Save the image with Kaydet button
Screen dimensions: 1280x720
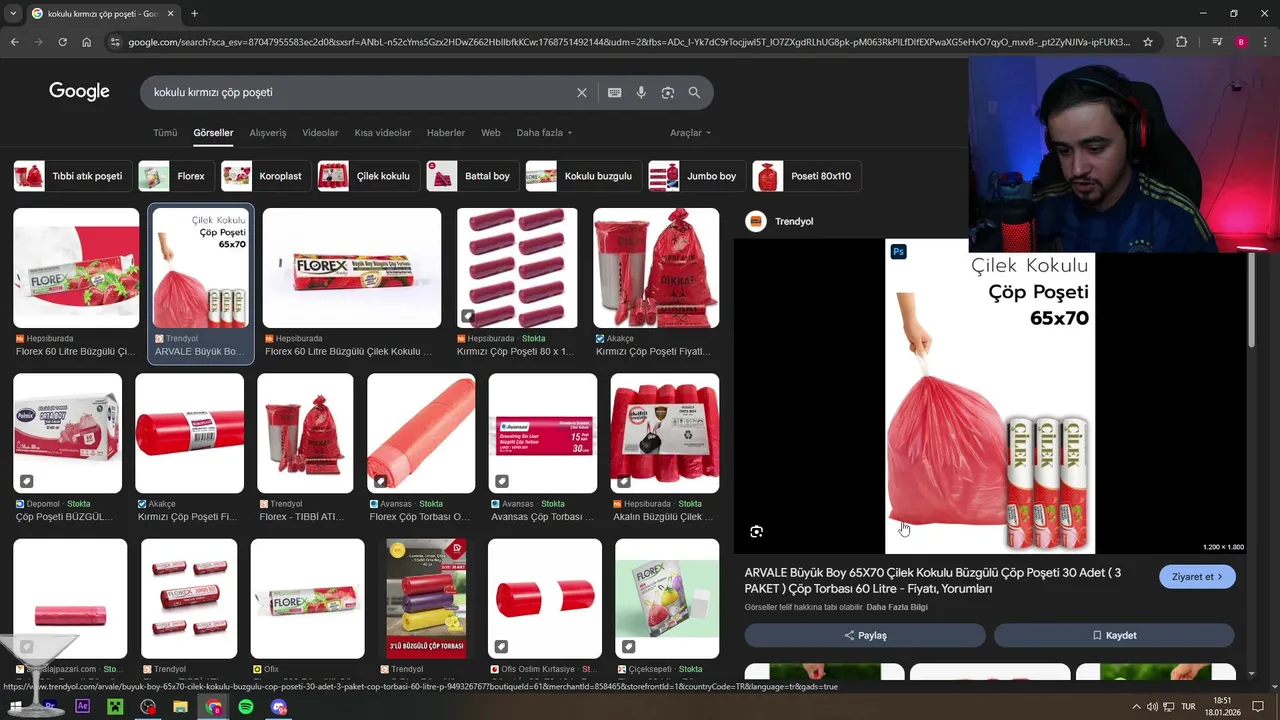pos(1114,635)
